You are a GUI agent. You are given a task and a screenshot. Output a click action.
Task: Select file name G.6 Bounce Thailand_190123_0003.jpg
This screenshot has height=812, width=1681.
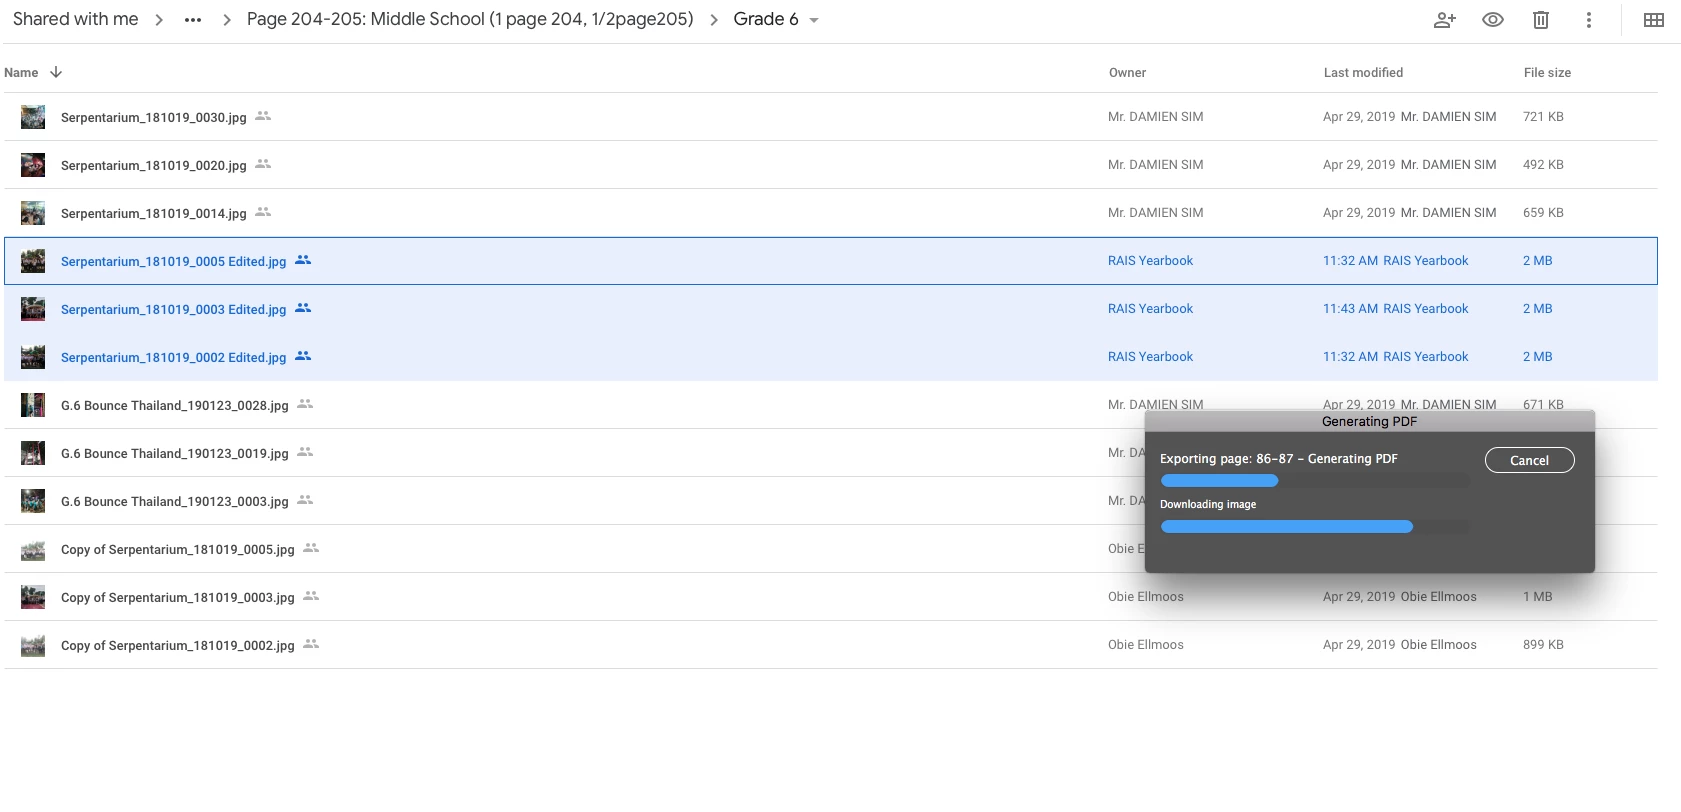coord(174,502)
